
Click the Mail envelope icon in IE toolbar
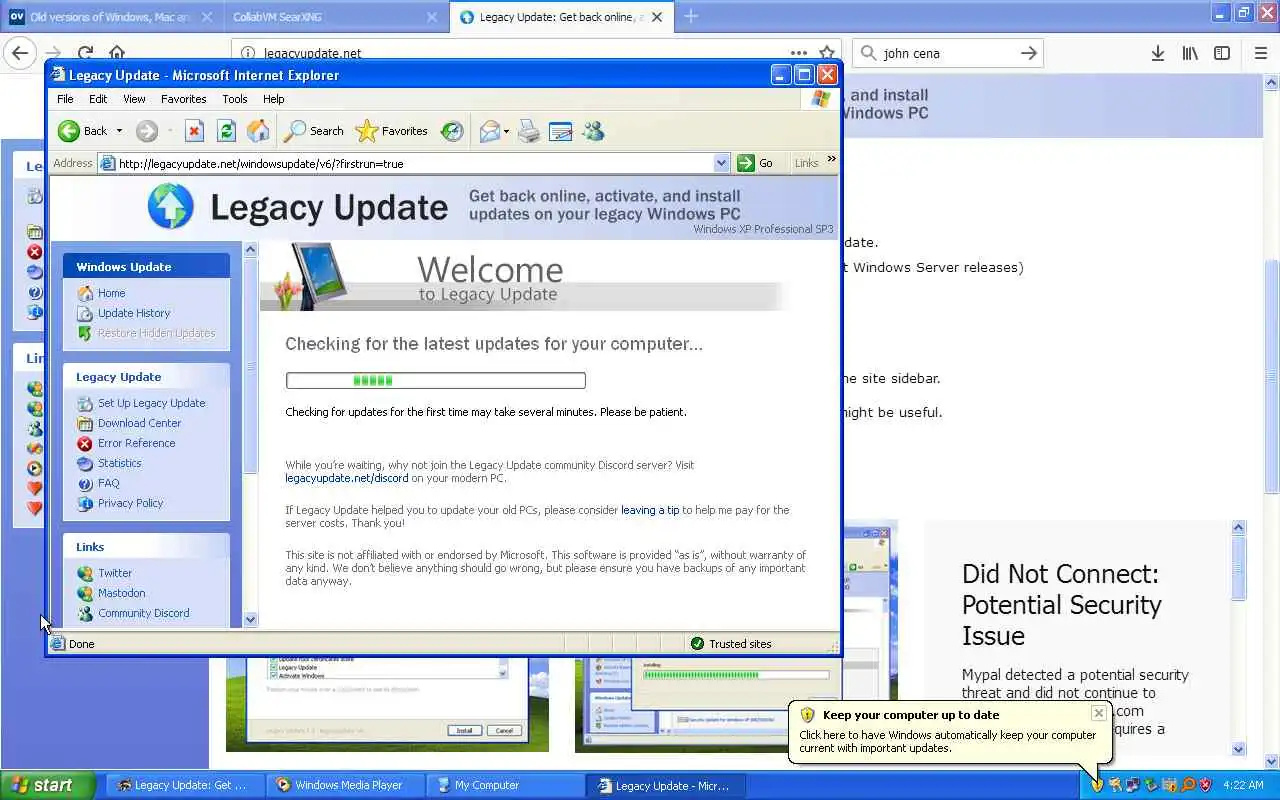click(489, 131)
